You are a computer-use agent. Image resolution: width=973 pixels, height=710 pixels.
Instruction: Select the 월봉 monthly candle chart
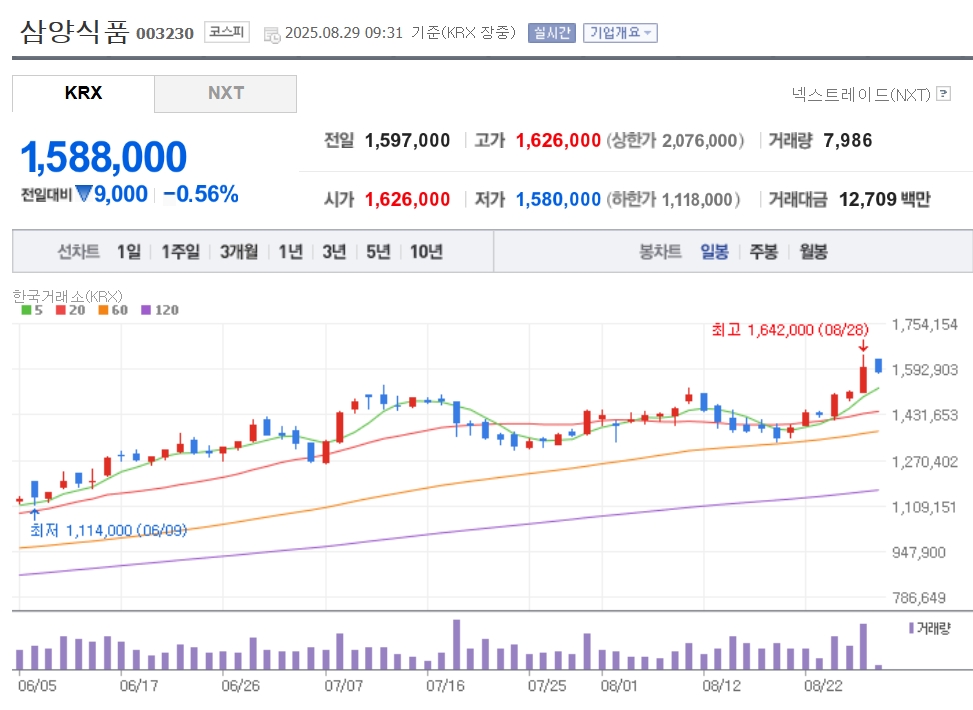[813, 251]
